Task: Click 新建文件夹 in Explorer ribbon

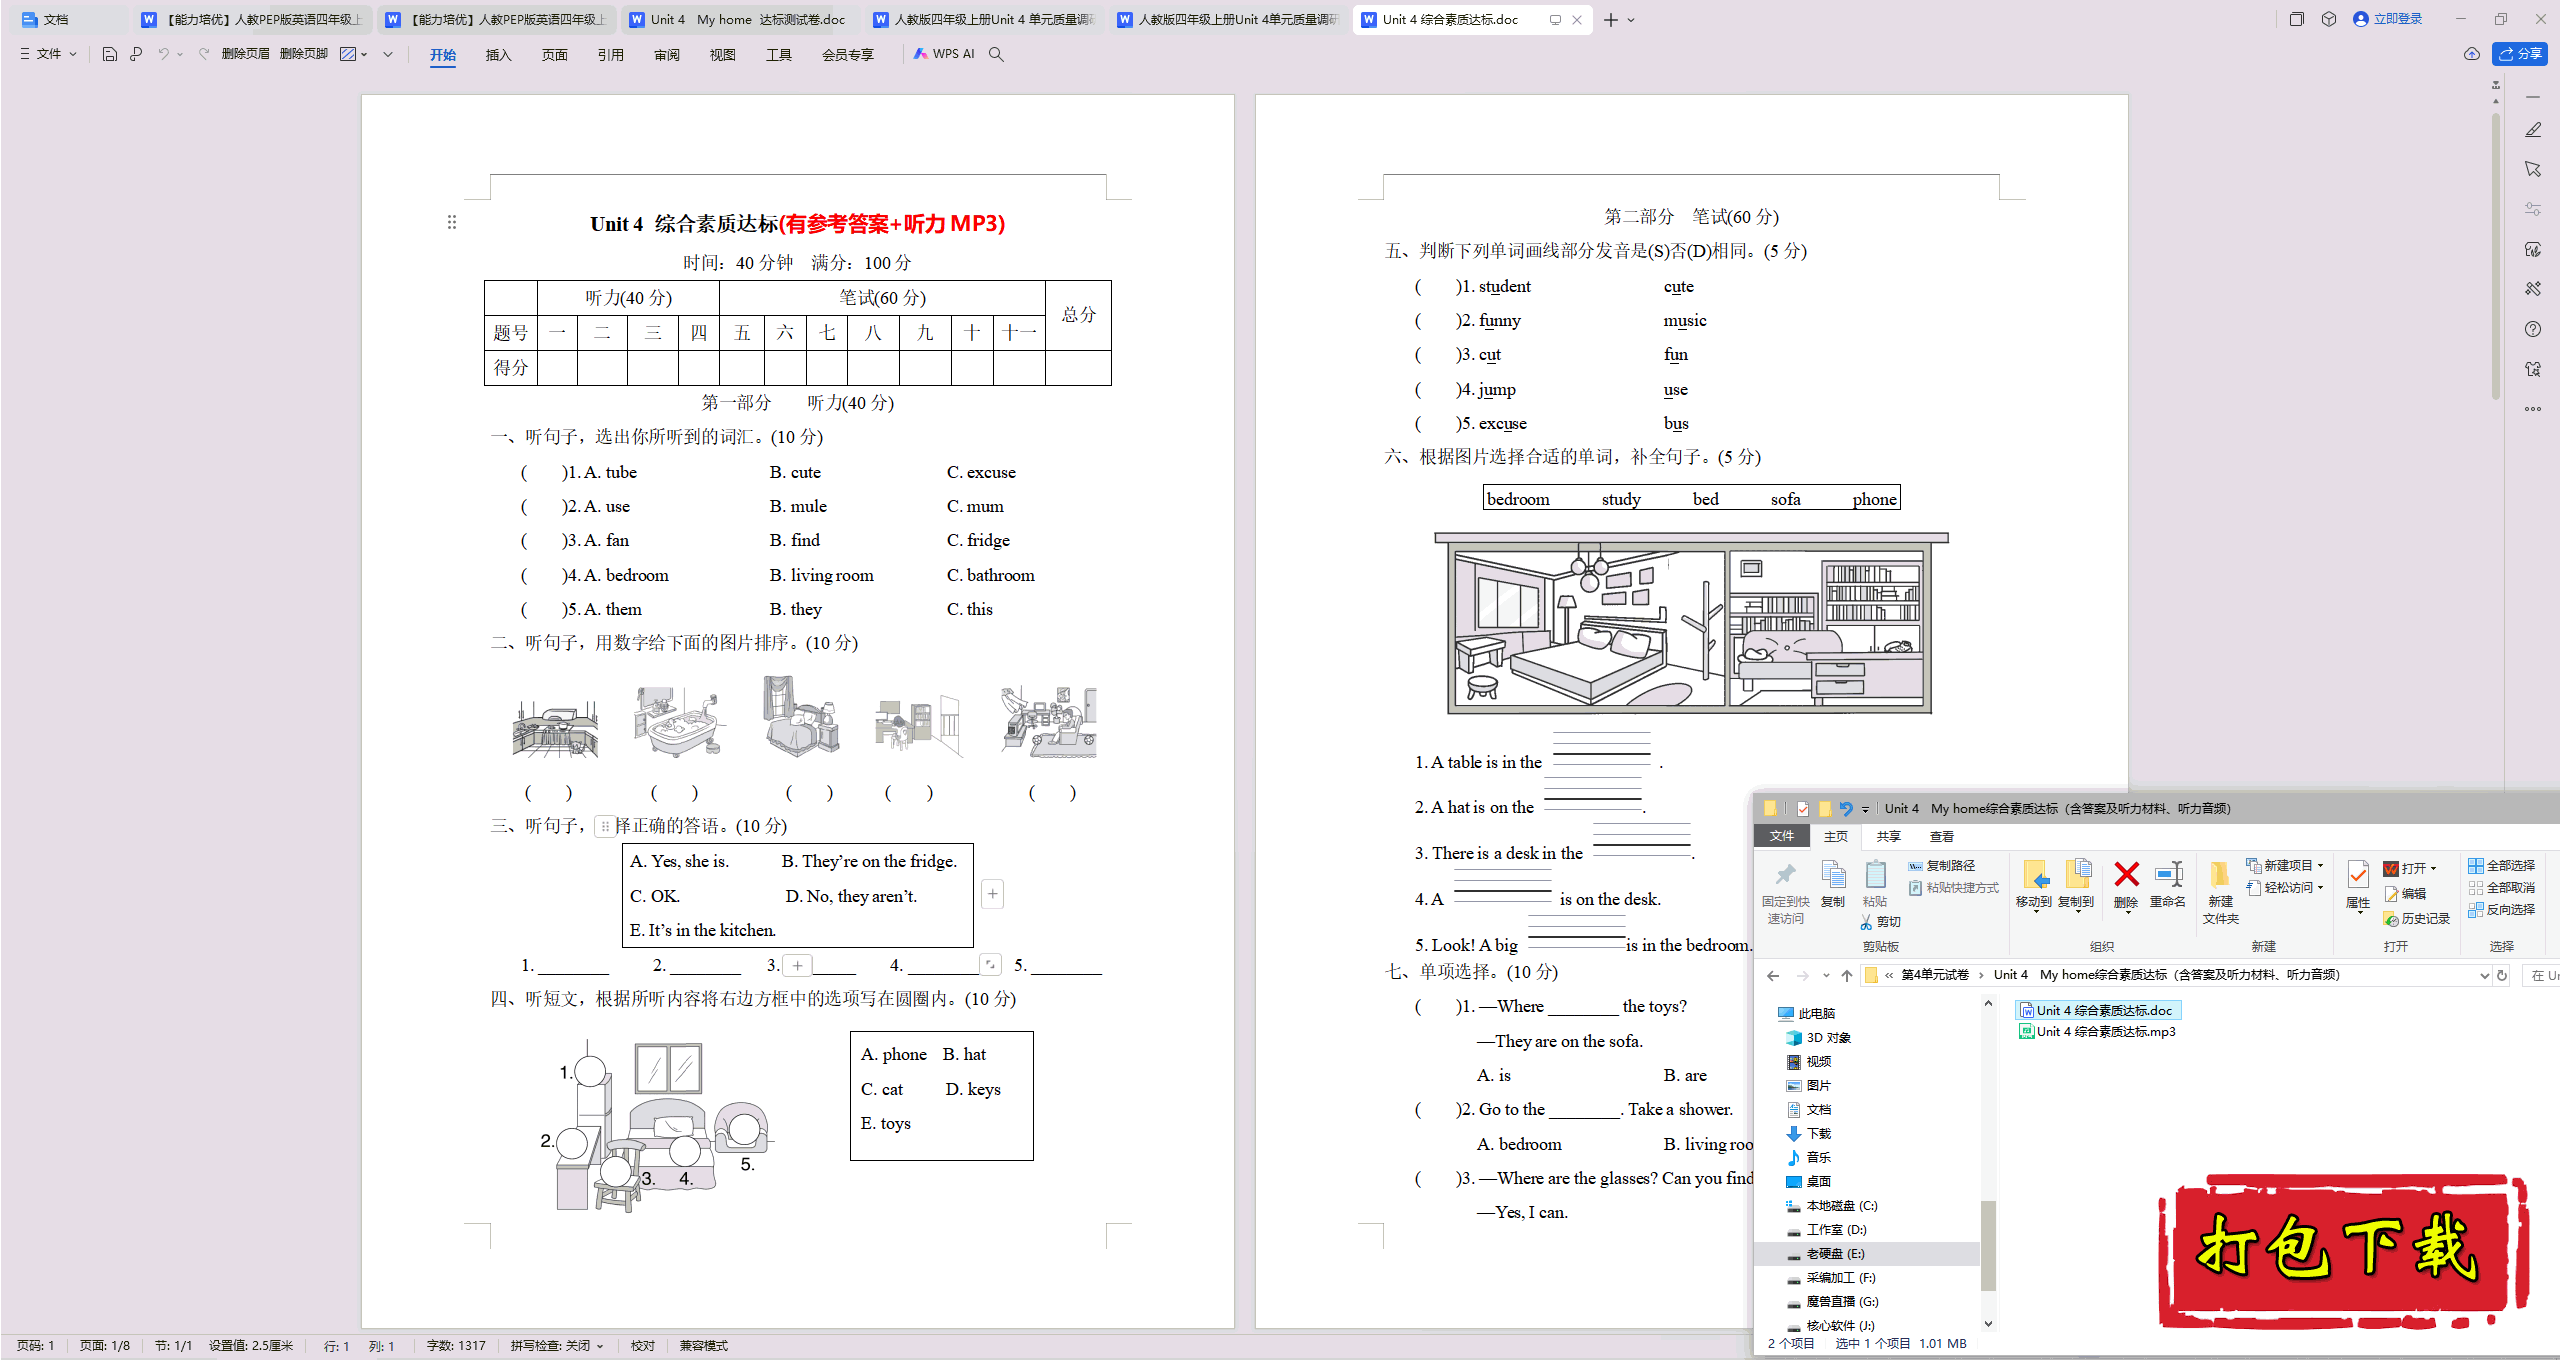Action: (x=2220, y=892)
